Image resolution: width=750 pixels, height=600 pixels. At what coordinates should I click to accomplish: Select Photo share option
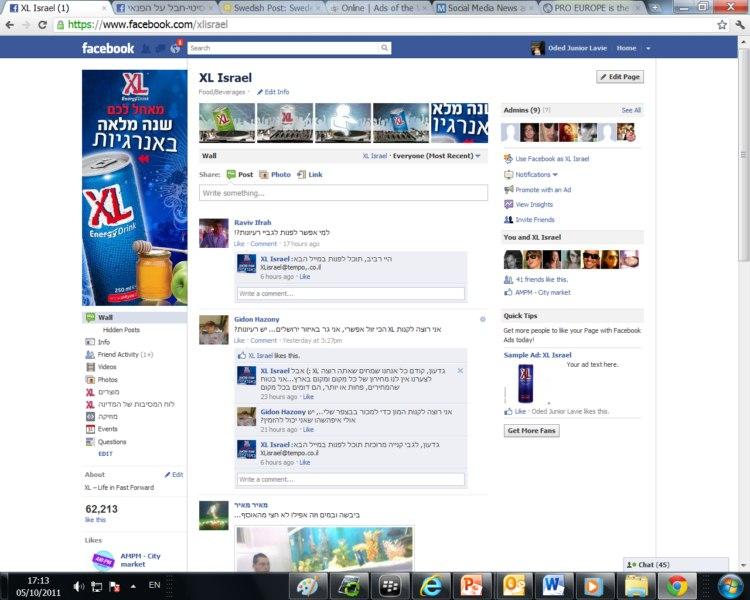275,175
